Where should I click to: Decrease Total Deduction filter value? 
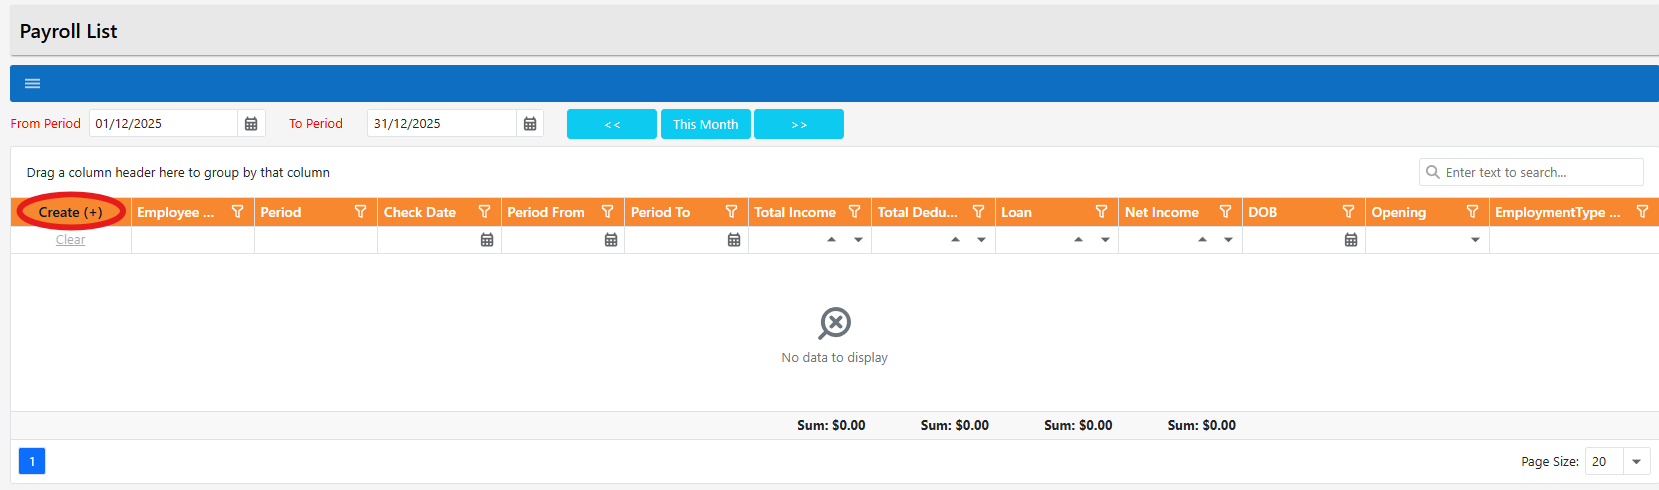pos(981,240)
